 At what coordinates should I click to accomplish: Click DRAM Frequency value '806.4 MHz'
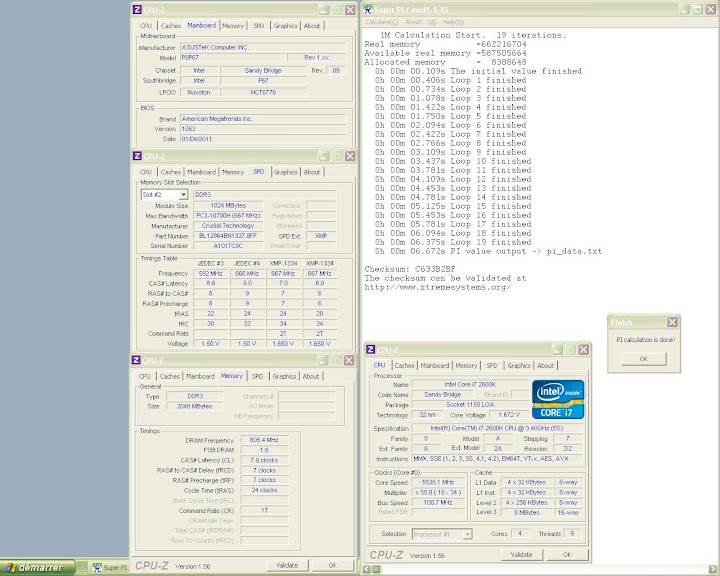(x=264, y=440)
